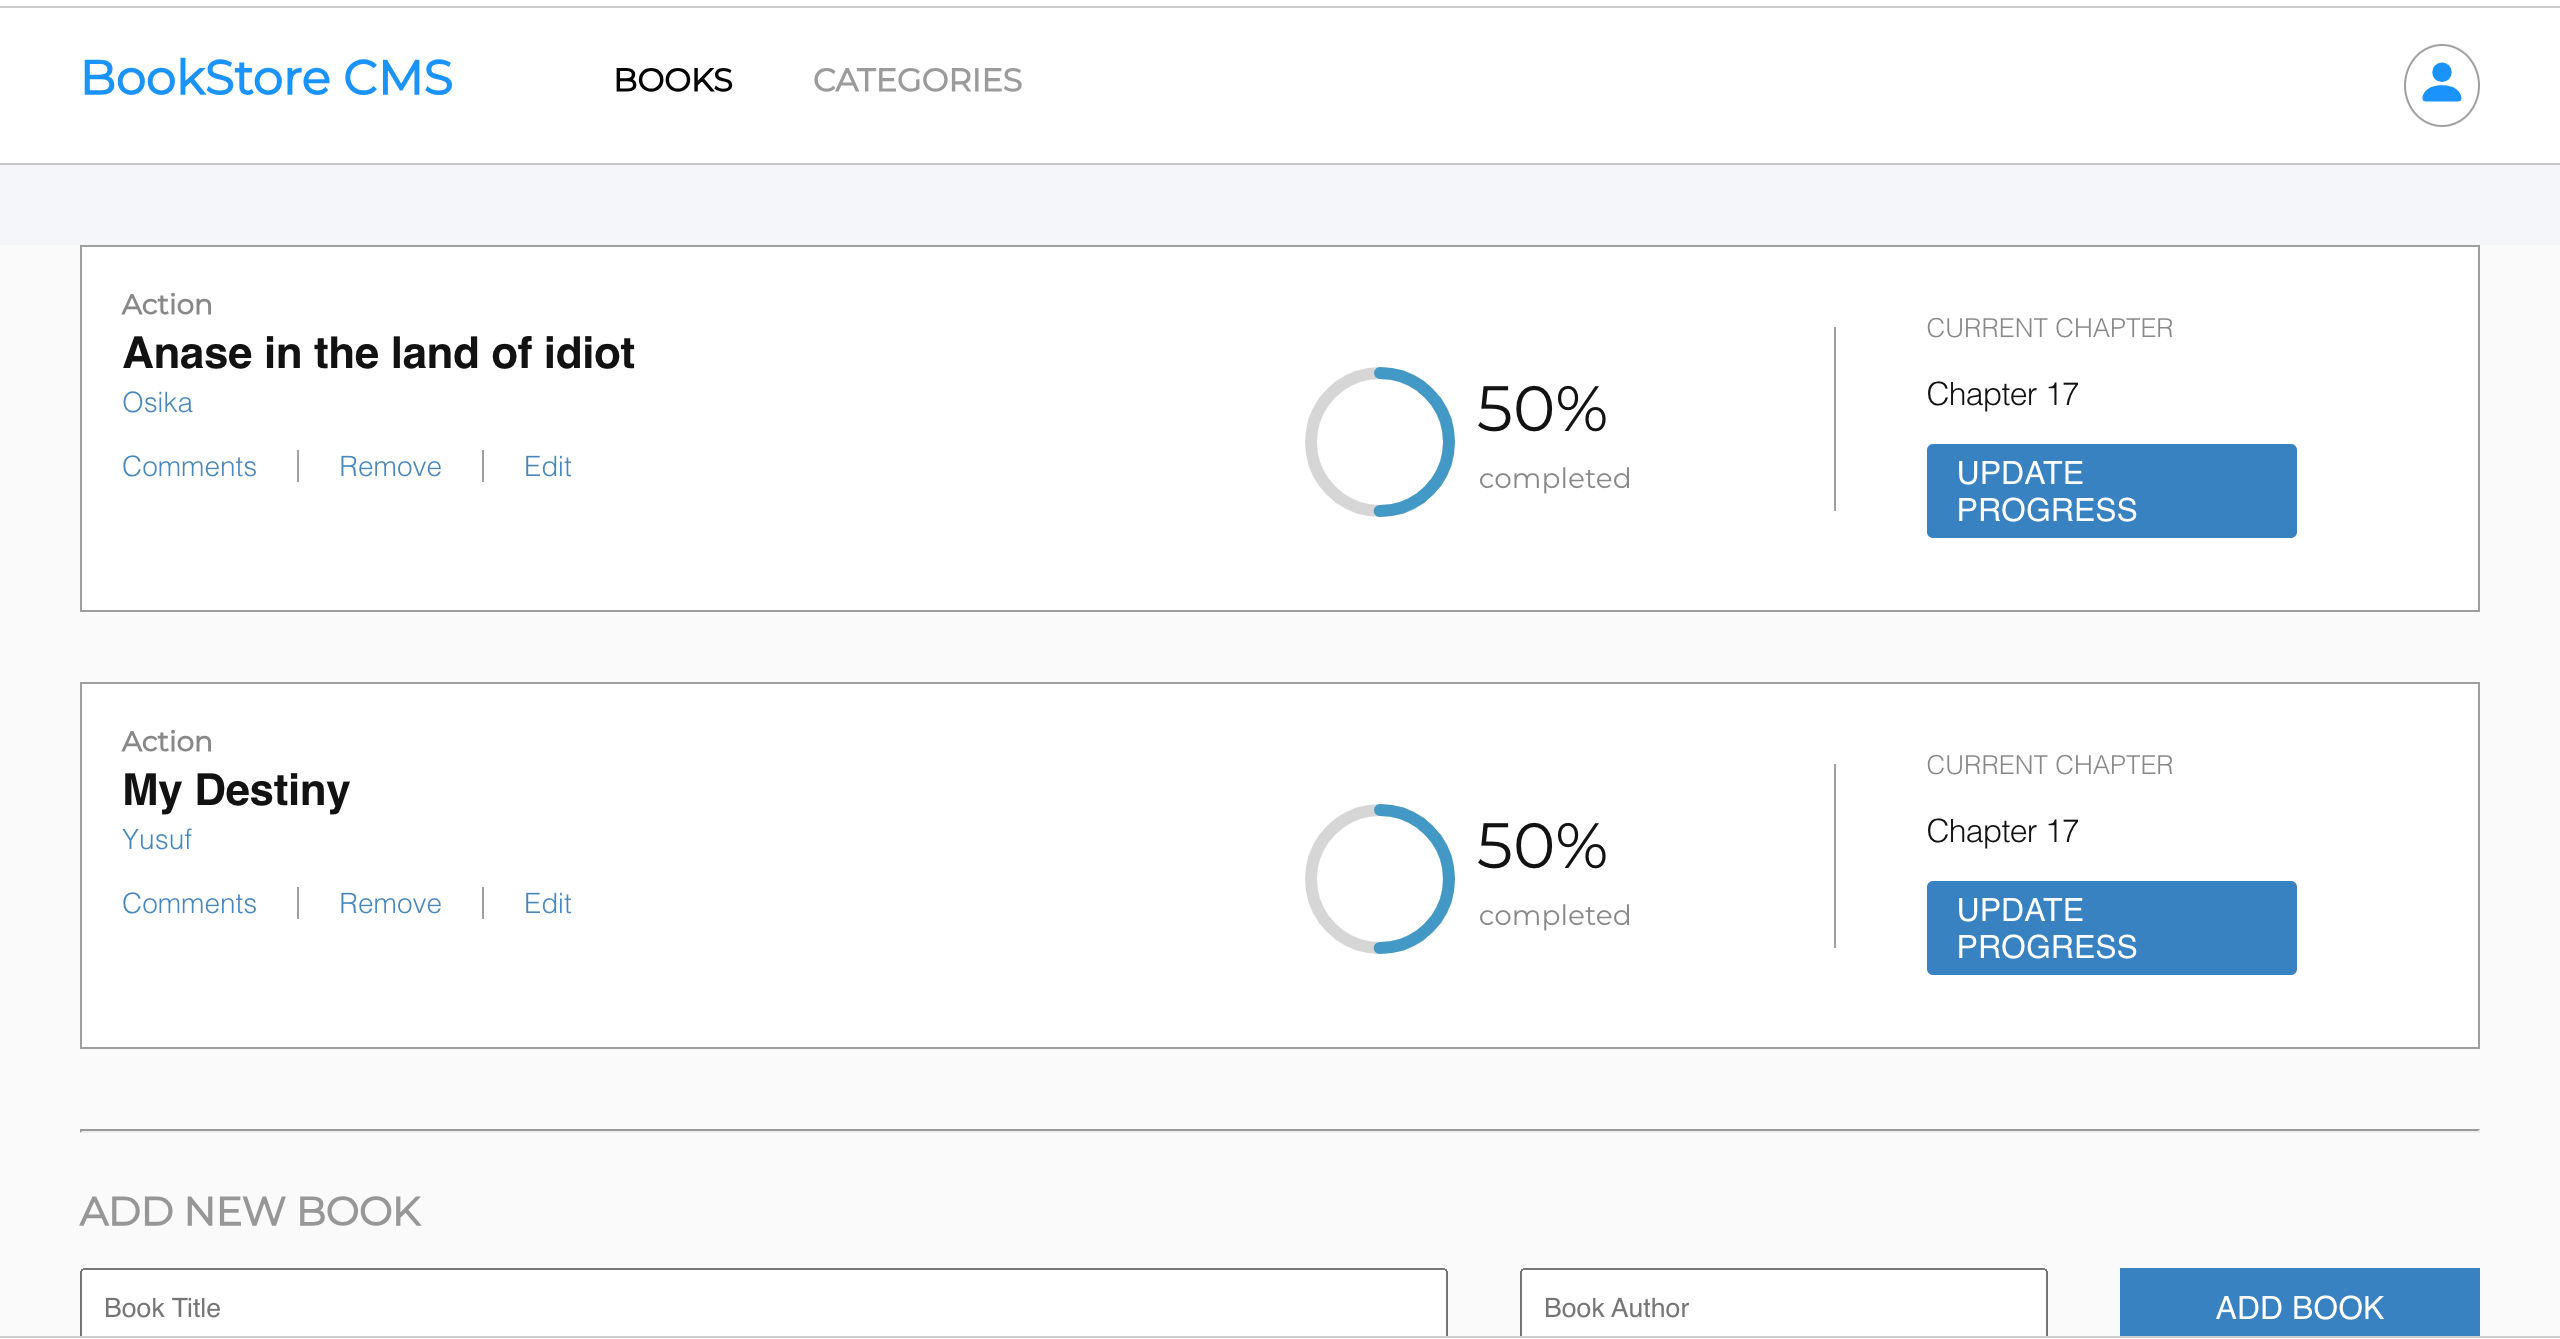The image size is (2560, 1339).
Task: Toggle Edit for Anase in the land of idiot
Action: [547, 466]
